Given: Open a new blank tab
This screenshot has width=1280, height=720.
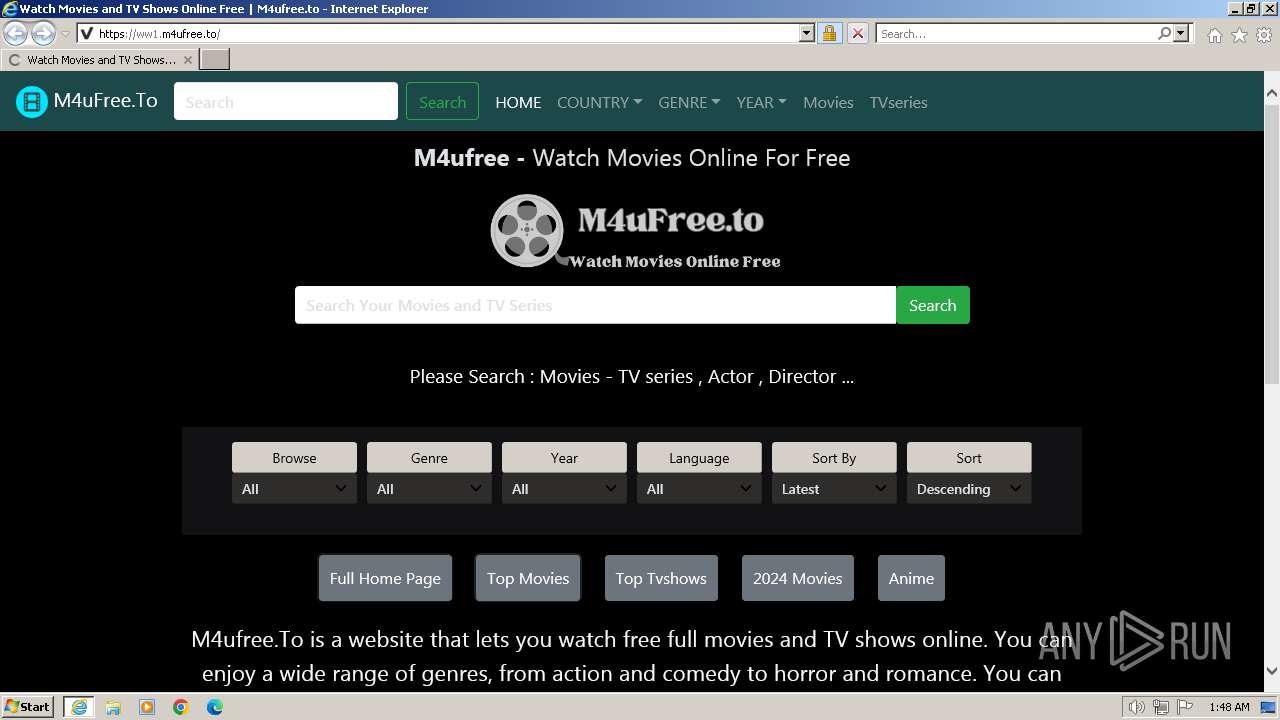Looking at the screenshot, I should click(215, 60).
